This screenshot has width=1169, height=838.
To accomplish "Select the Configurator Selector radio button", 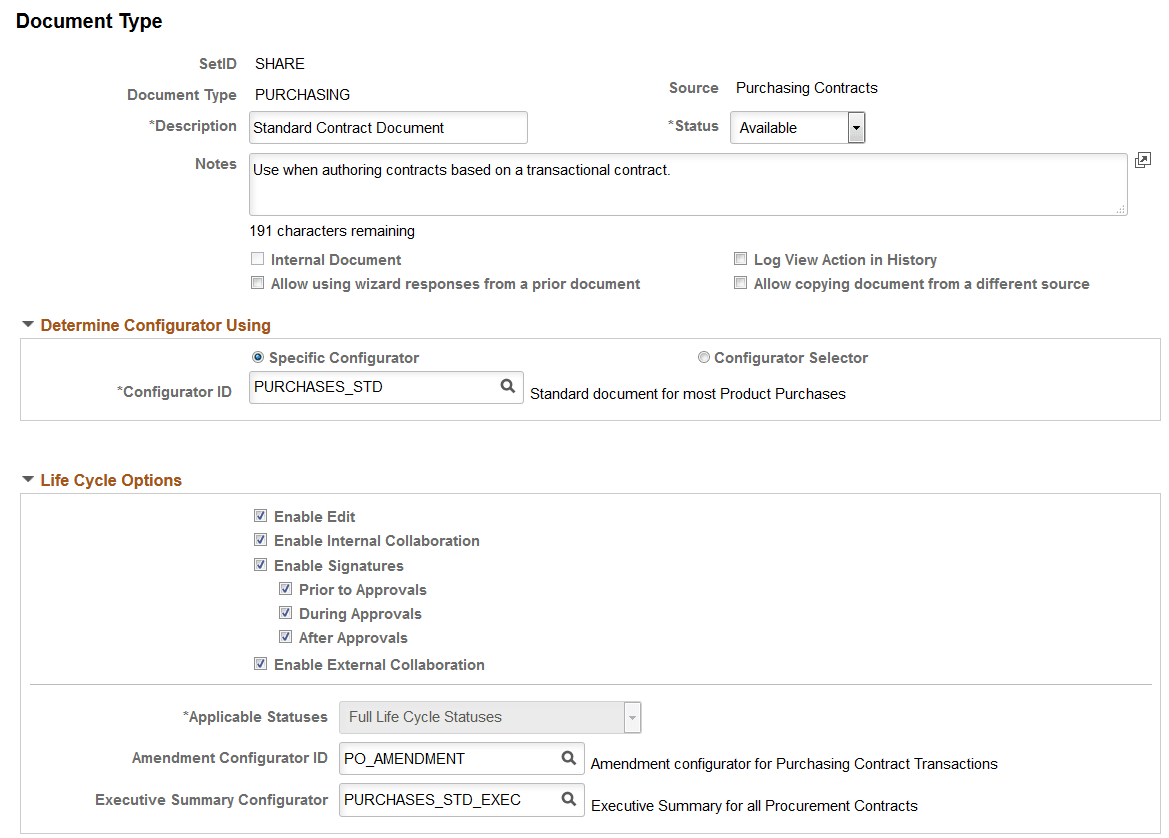I will 704,357.
